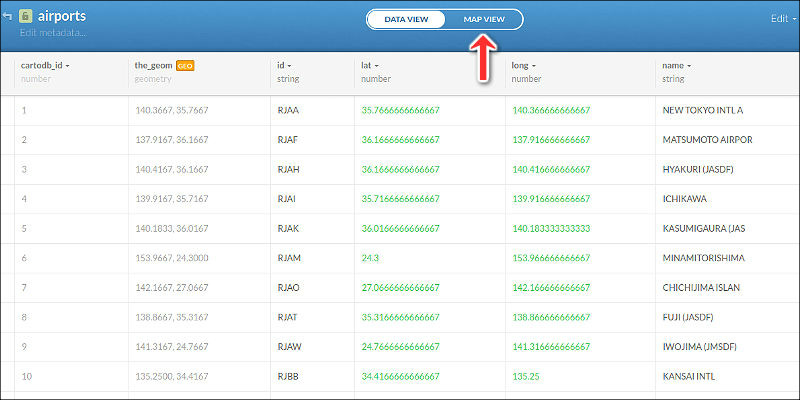Select id cell RJBB
This screenshot has width=800, height=400.
click(288, 377)
